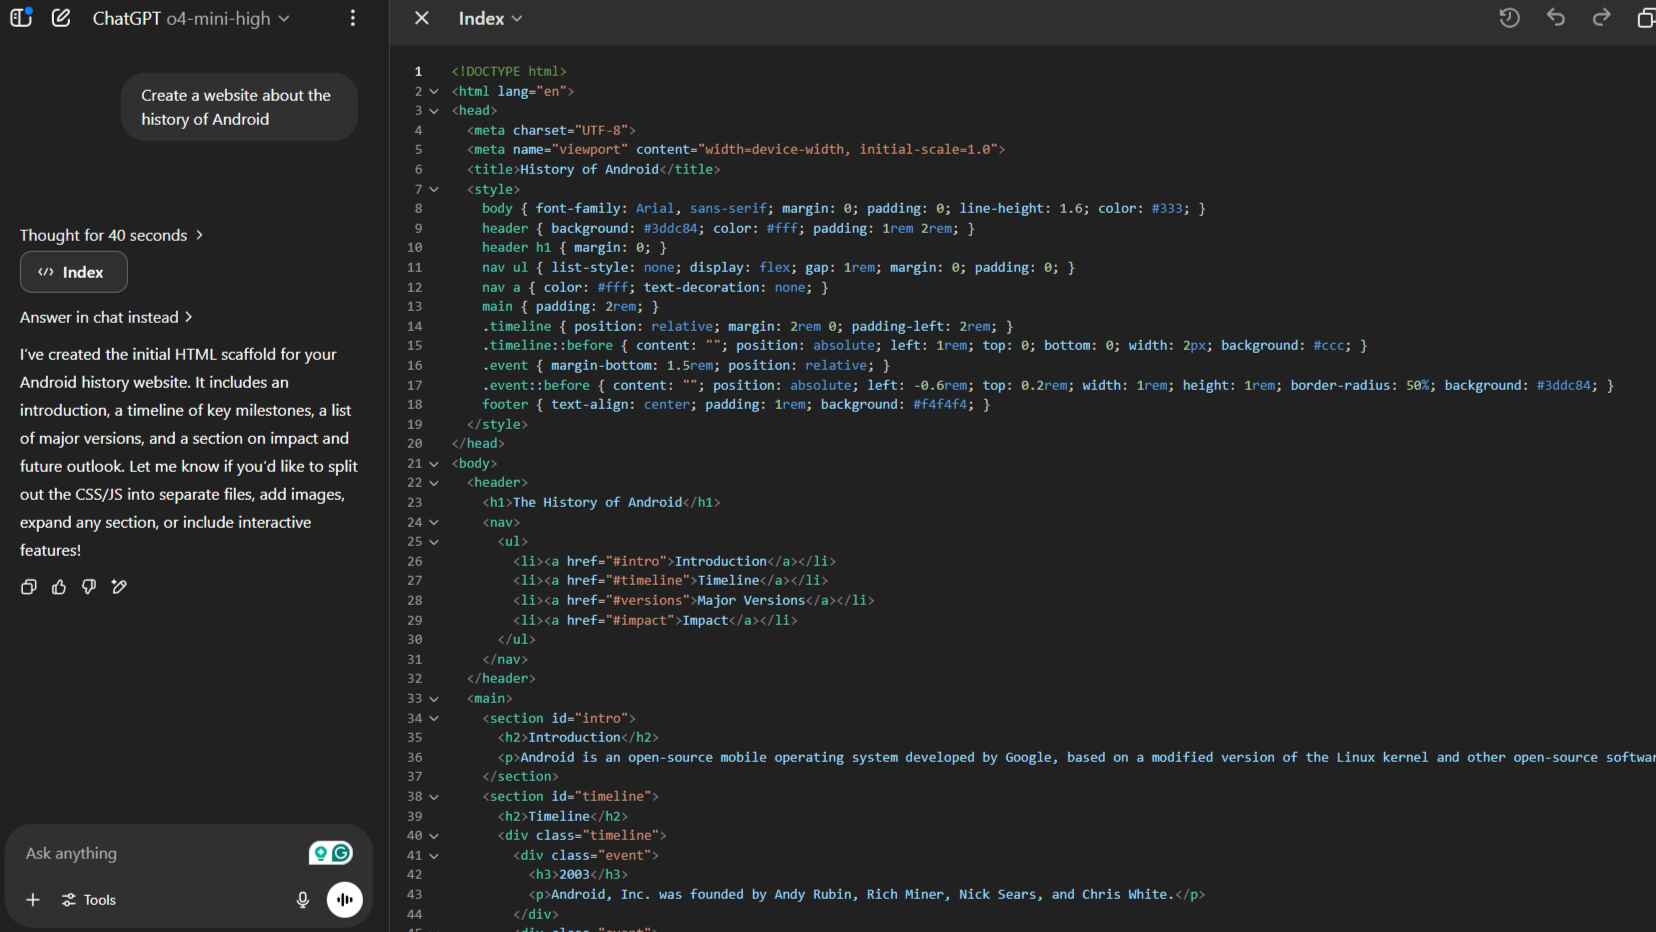Viewport: 1656px width, 932px height.
Task: Click the h2 Introduction heading line
Action: click(x=578, y=738)
